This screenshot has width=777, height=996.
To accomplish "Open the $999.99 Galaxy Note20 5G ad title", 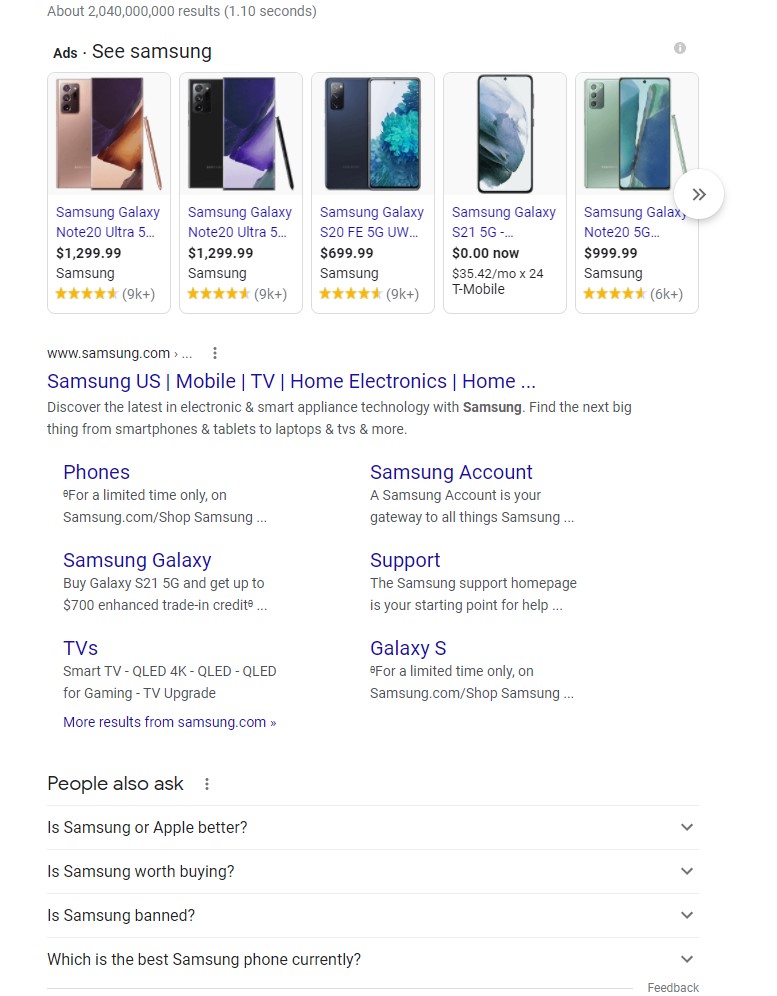I will pyautogui.click(x=634, y=221).
